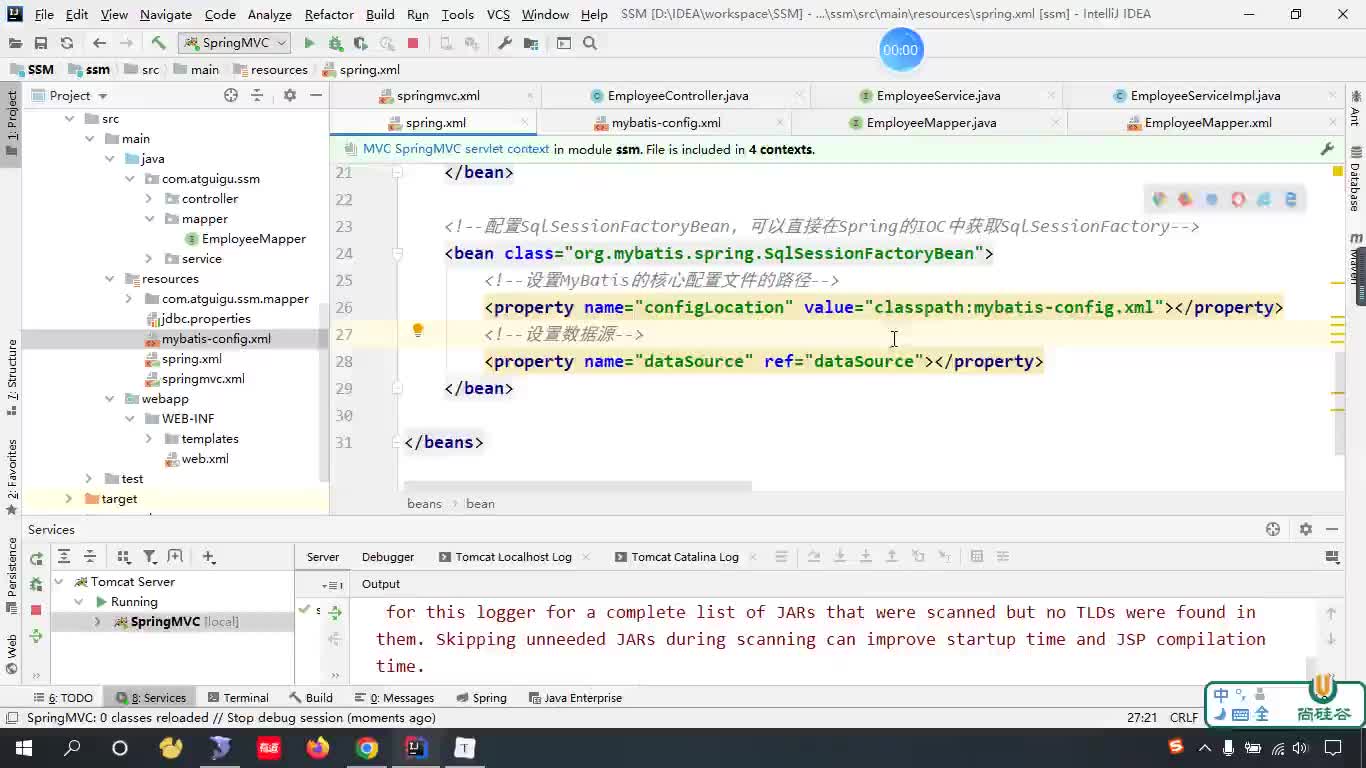Open the Refactor menu
Image resolution: width=1366 pixels, height=768 pixels.
tap(329, 14)
